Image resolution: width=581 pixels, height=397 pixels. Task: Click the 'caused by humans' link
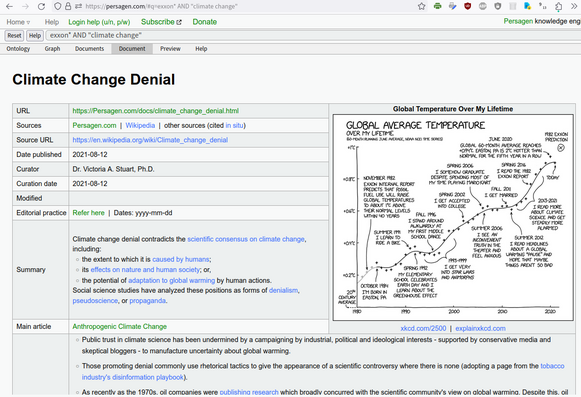pyautogui.click(x=181, y=259)
